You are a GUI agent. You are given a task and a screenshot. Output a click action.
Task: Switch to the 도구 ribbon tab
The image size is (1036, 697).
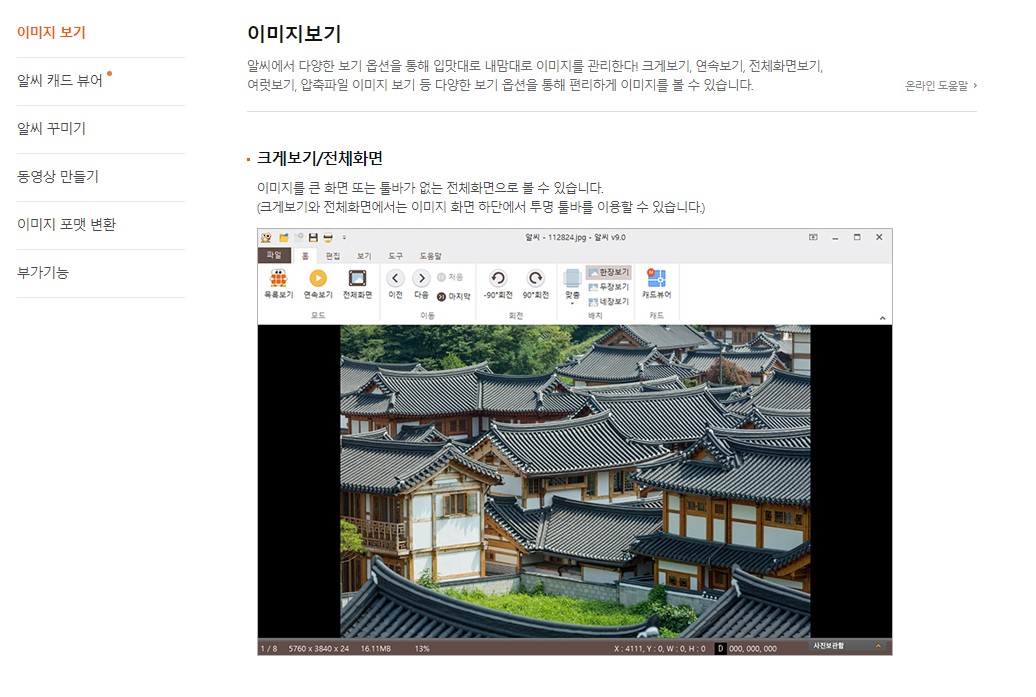click(x=395, y=256)
